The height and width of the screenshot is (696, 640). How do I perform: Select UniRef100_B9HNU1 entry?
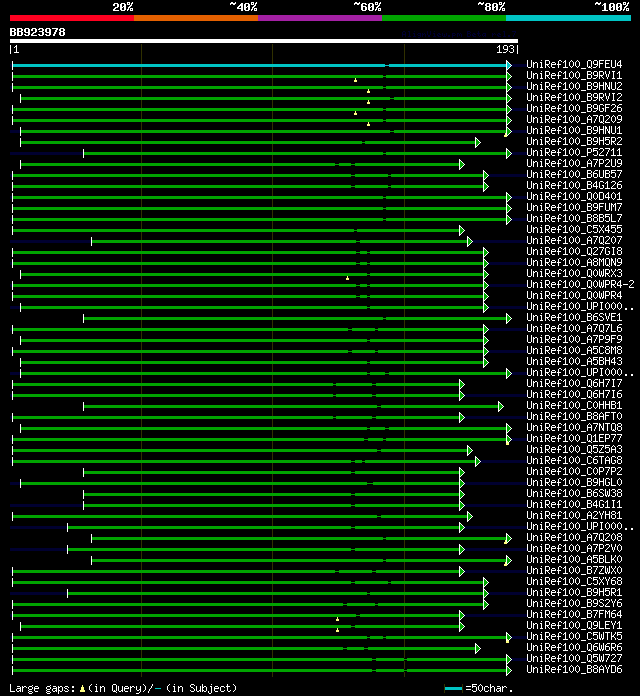click(x=574, y=130)
